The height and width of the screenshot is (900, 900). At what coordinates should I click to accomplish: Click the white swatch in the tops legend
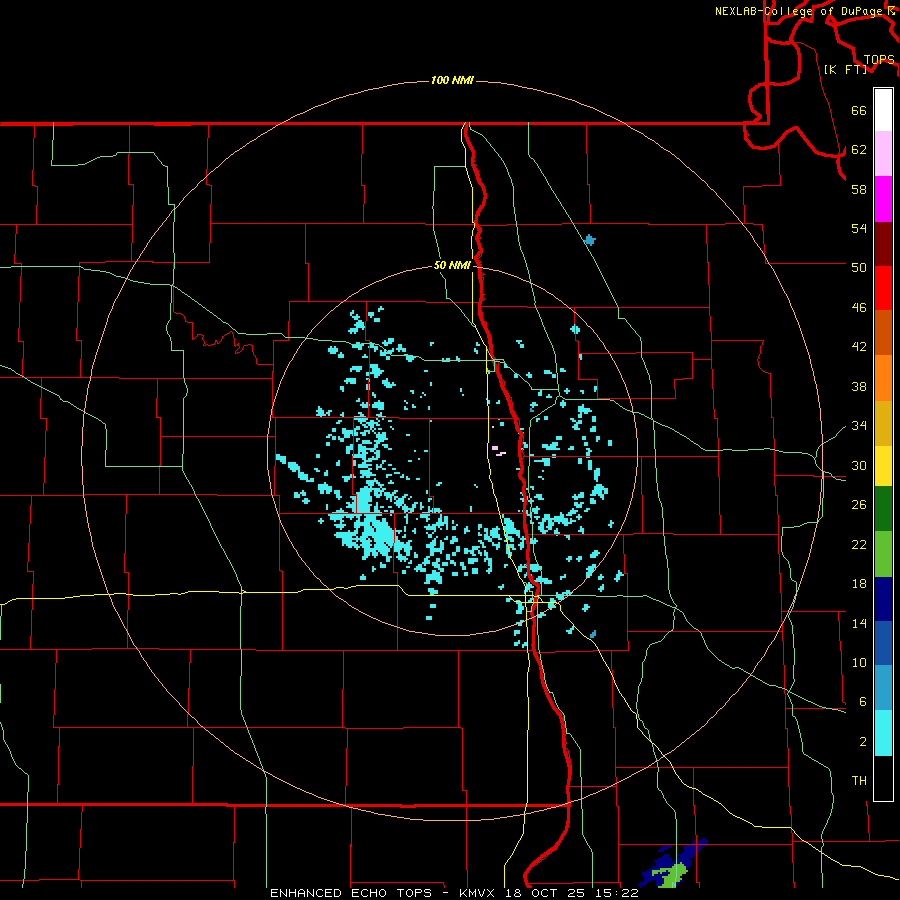(883, 110)
